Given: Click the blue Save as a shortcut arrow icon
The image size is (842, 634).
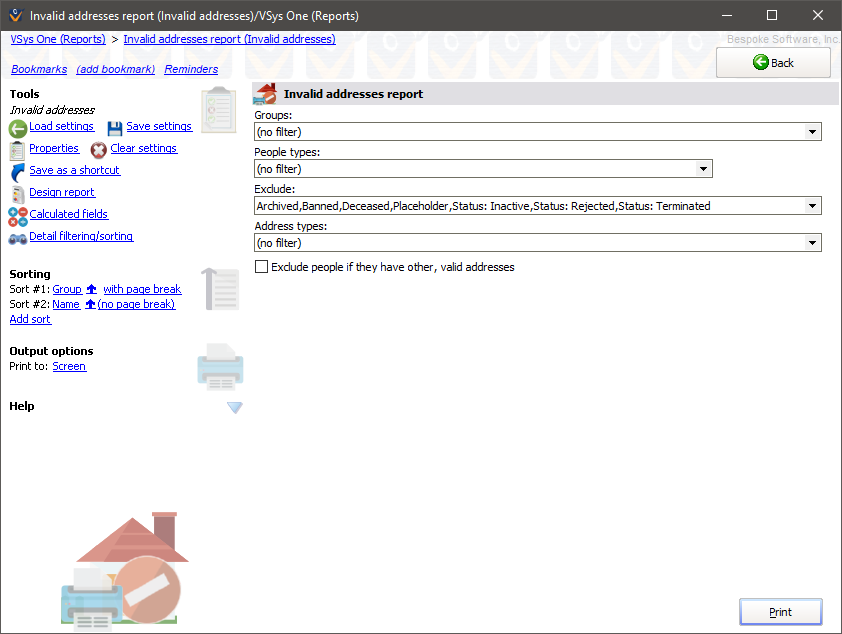Looking at the screenshot, I should tap(16, 170).
